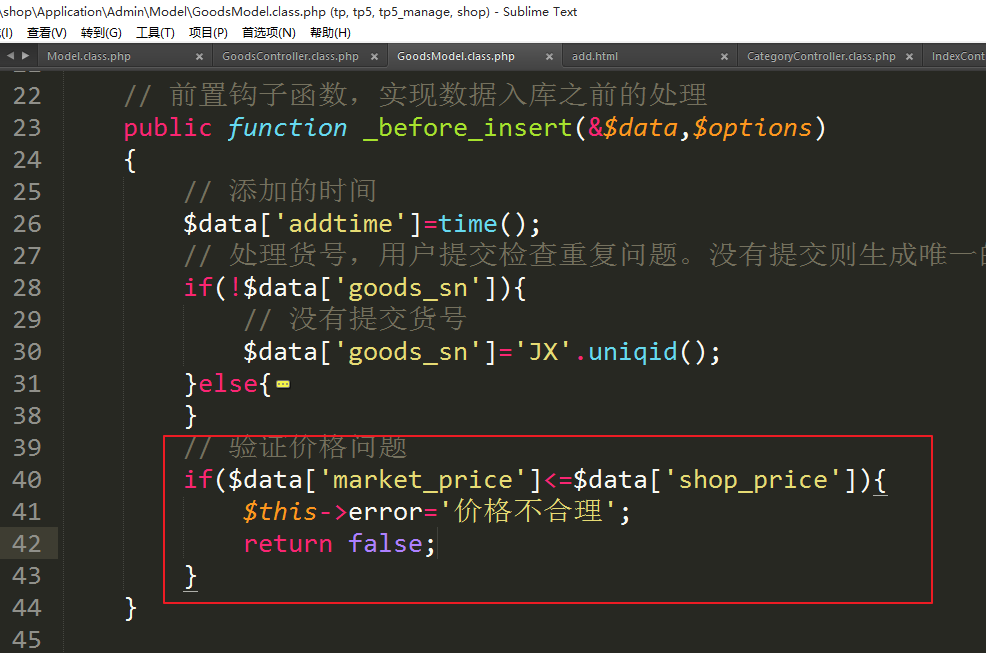Switch to the Model.class.php tab
Screen dimensions: 986x653
(89, 57)
